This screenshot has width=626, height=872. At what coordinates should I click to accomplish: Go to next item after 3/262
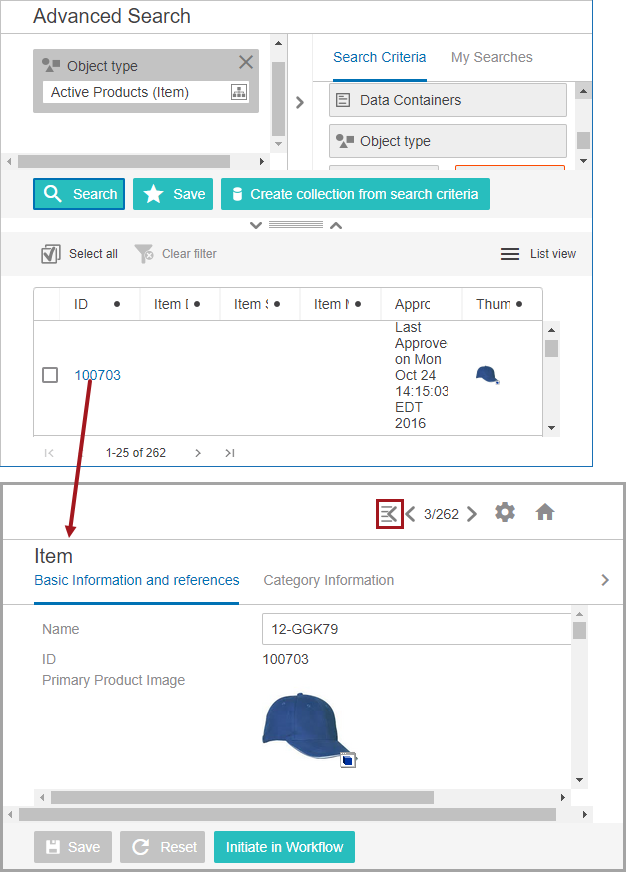click(x=471, y=514)
